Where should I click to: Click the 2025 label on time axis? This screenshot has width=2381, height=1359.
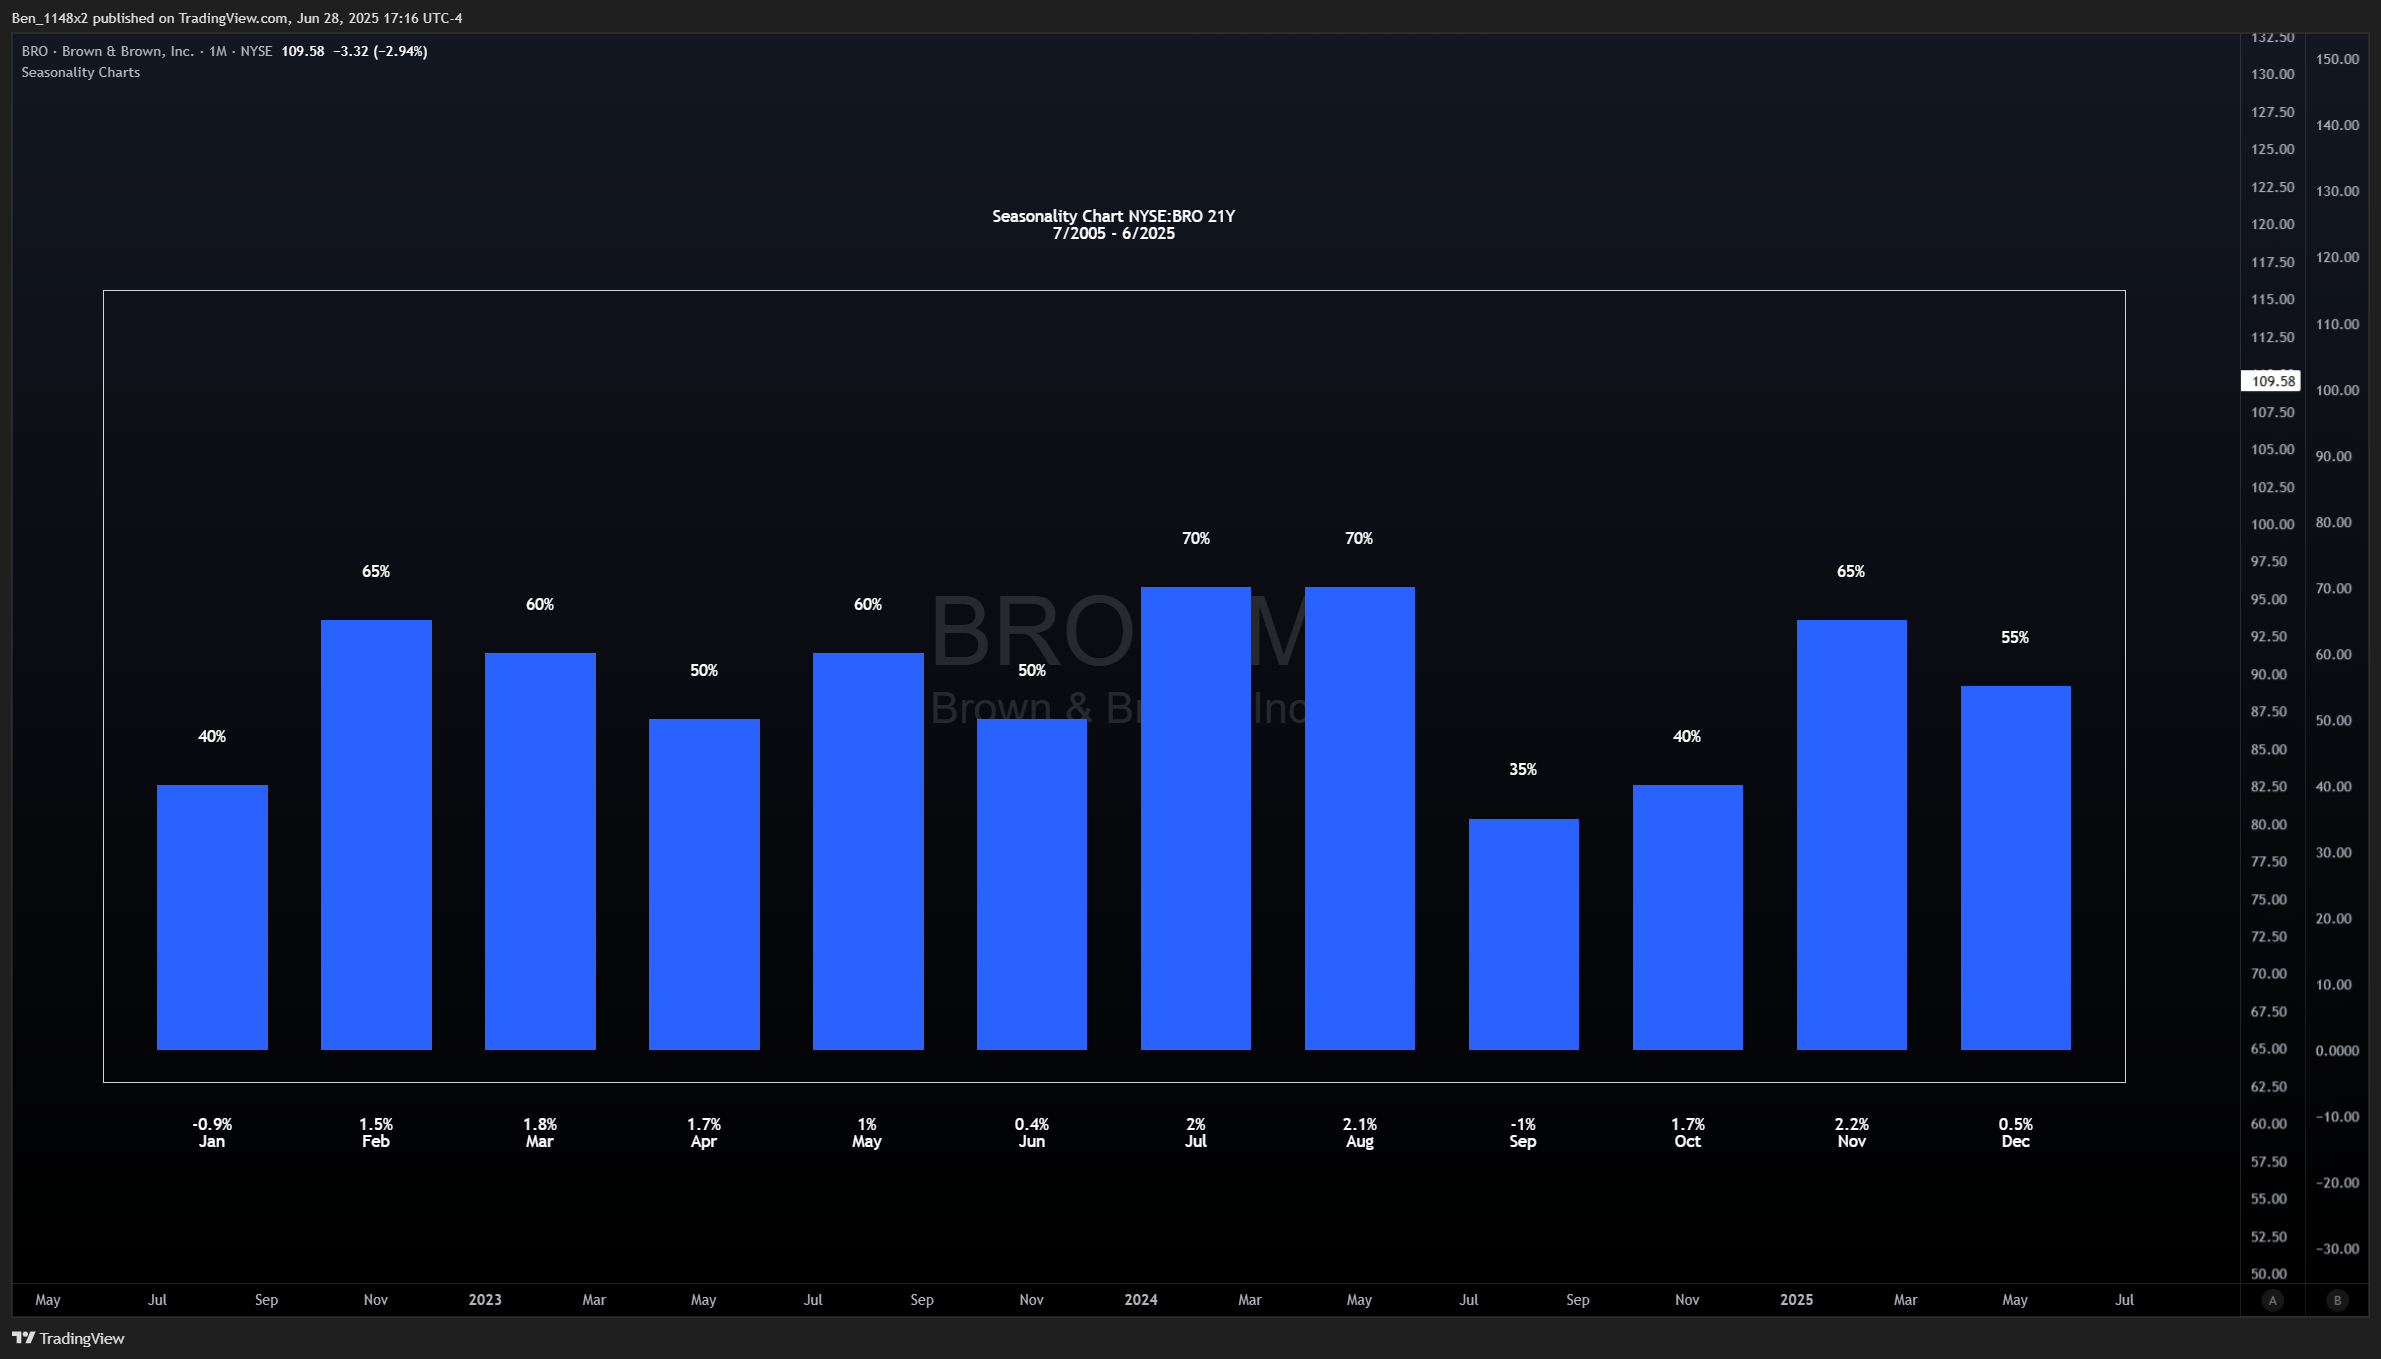(1796, 1300)
